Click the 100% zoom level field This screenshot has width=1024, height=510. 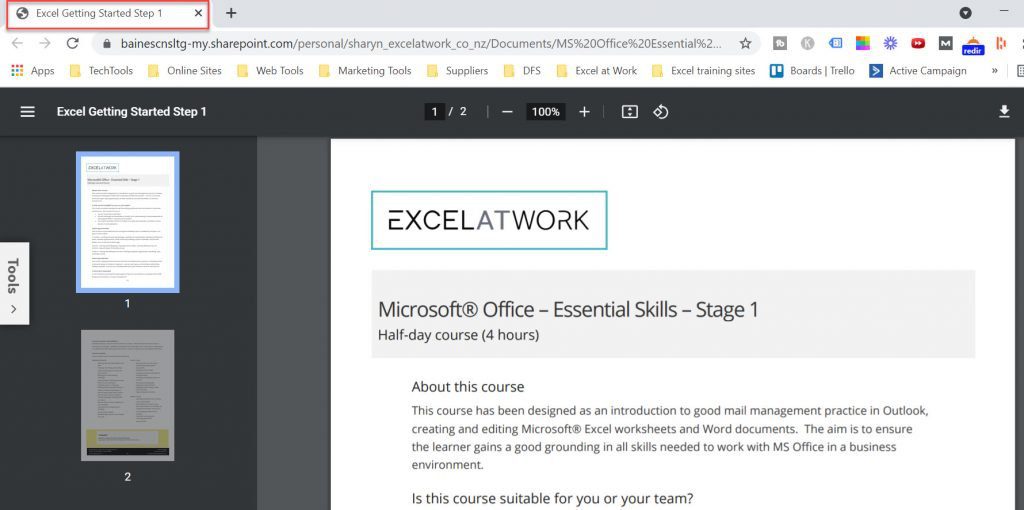click(x=545, y=112)
